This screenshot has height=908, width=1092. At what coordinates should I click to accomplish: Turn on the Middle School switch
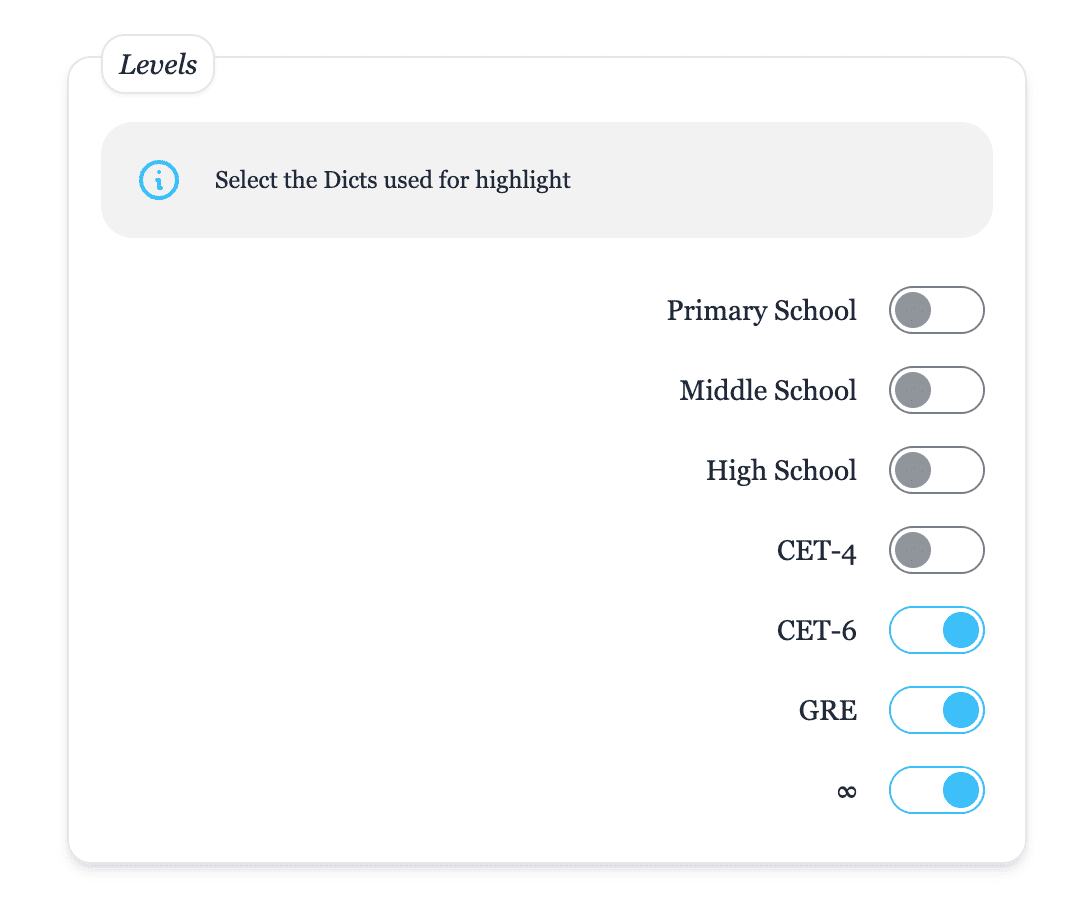(936, 390)
